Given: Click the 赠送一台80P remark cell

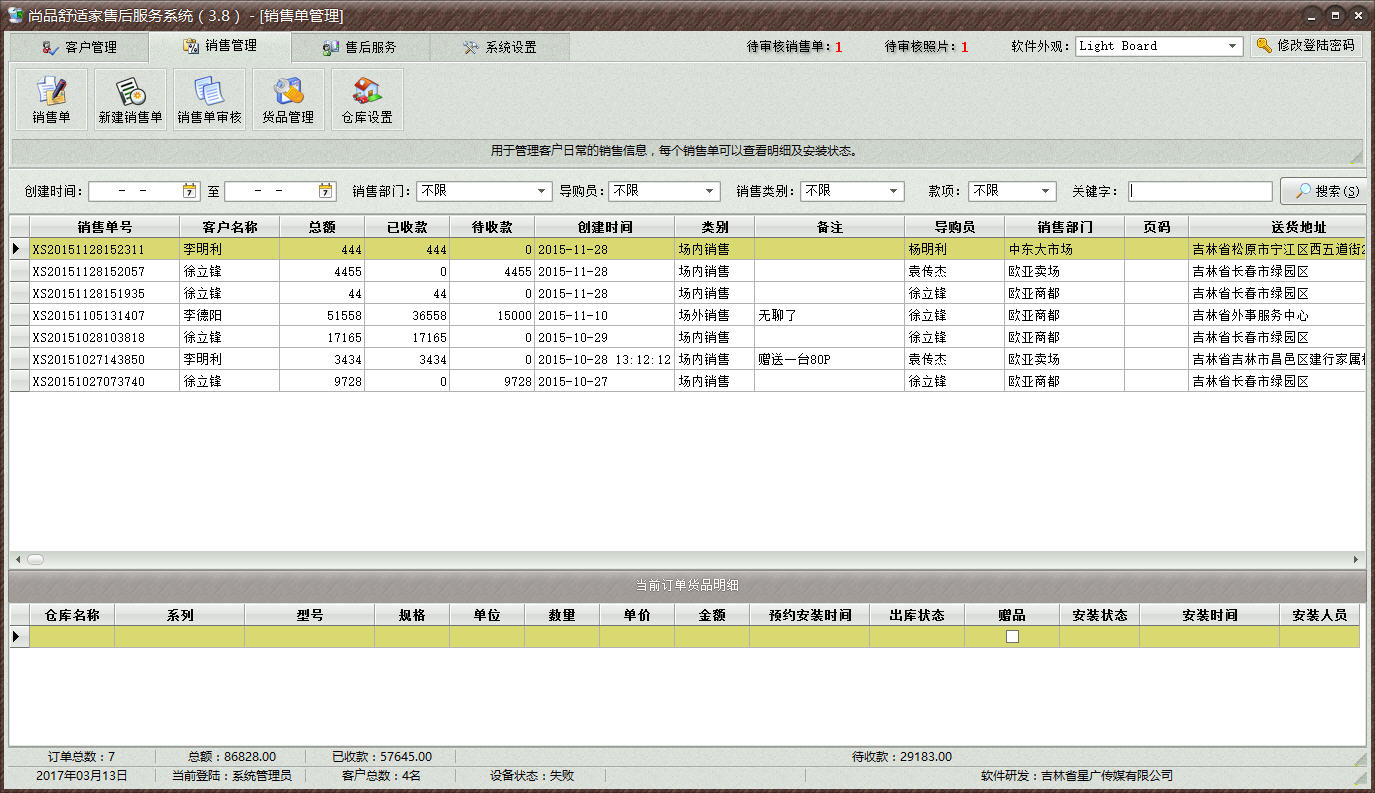Looking at the screenshot, I should click(830, 359).
